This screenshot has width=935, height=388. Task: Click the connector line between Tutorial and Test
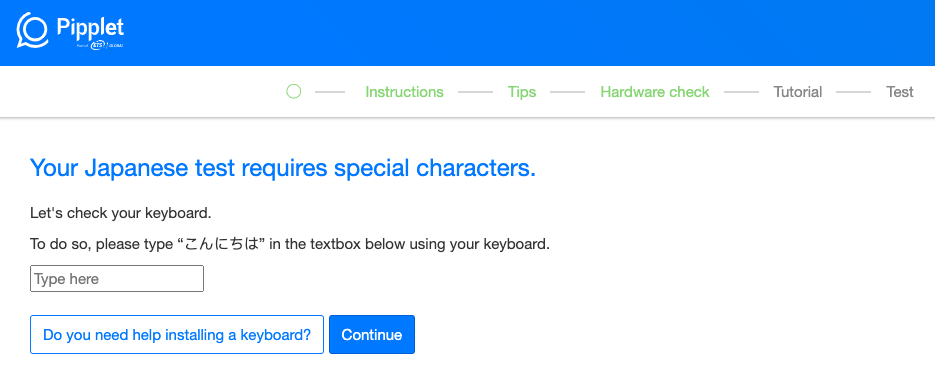(x=854, y=92)
